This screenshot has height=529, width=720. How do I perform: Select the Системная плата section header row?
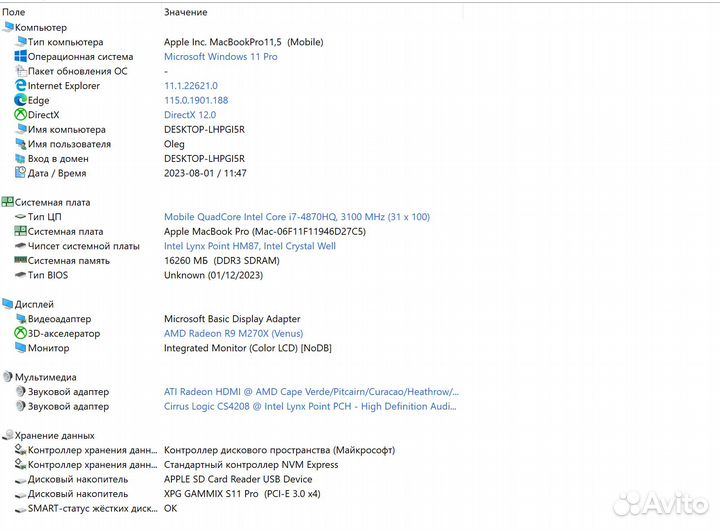coord(52,202)
